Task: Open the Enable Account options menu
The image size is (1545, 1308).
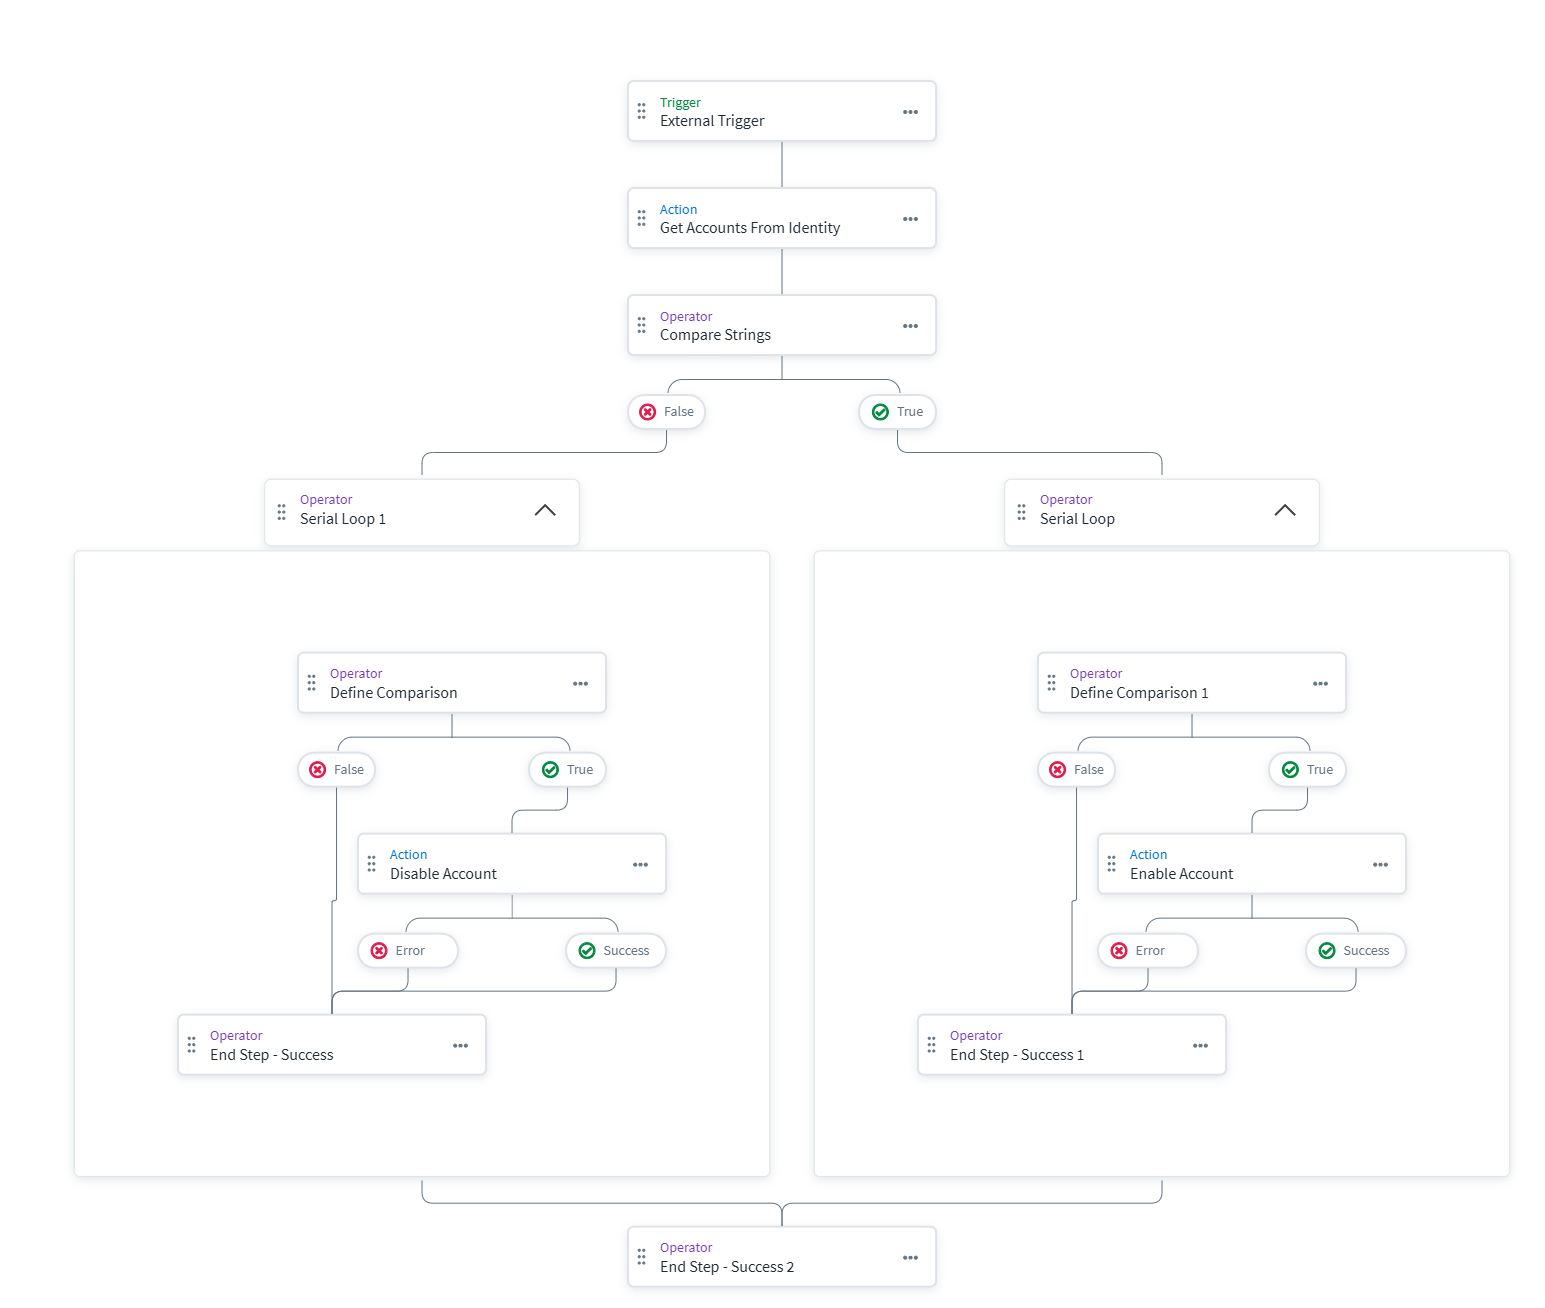Action: (1380, 865)
